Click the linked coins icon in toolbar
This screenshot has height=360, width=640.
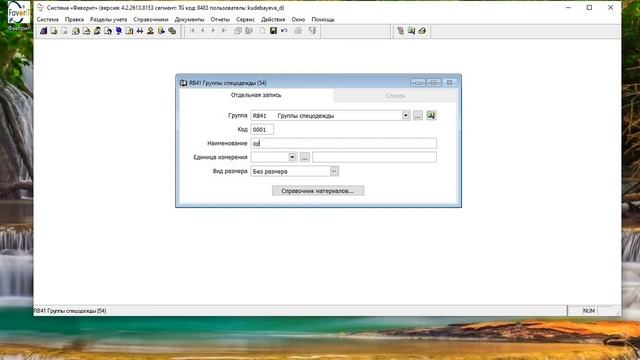tap(172, 31)
